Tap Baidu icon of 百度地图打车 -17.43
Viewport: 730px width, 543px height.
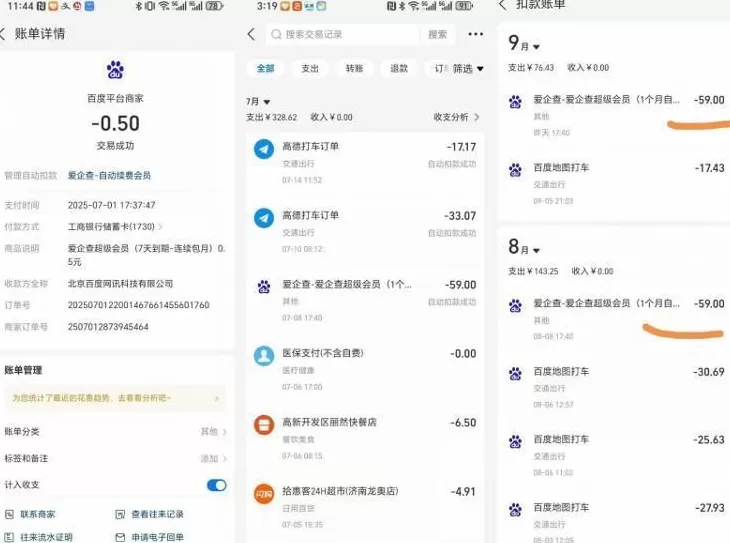[x=515, y=170]
